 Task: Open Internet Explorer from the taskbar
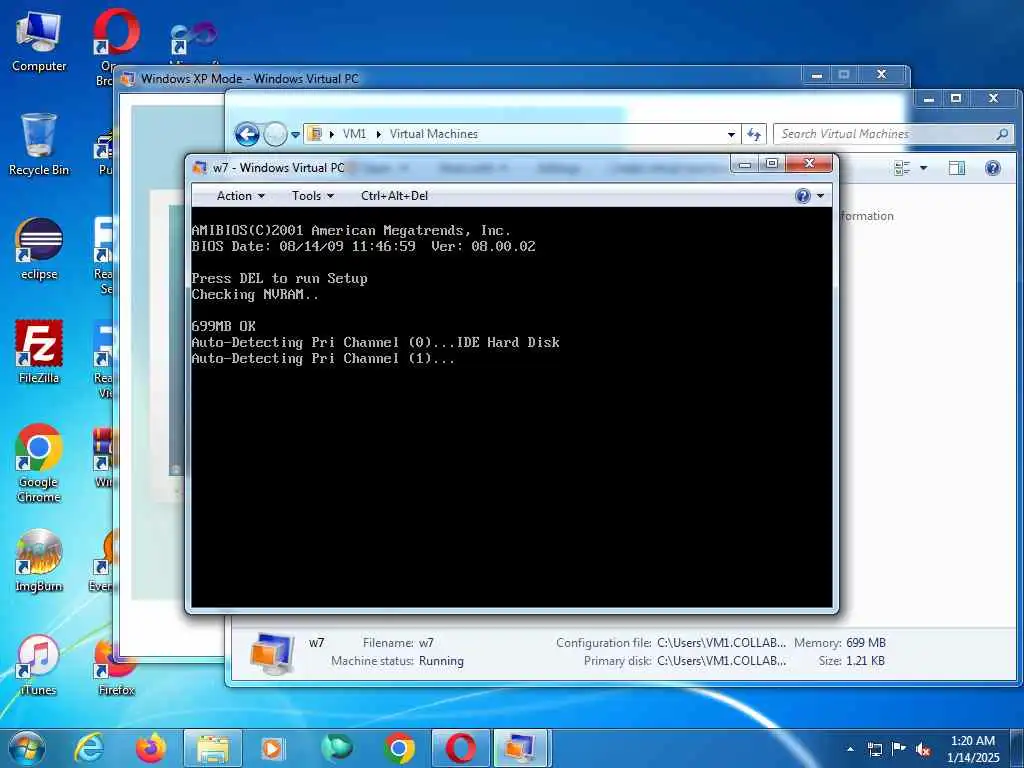(89, 748)
